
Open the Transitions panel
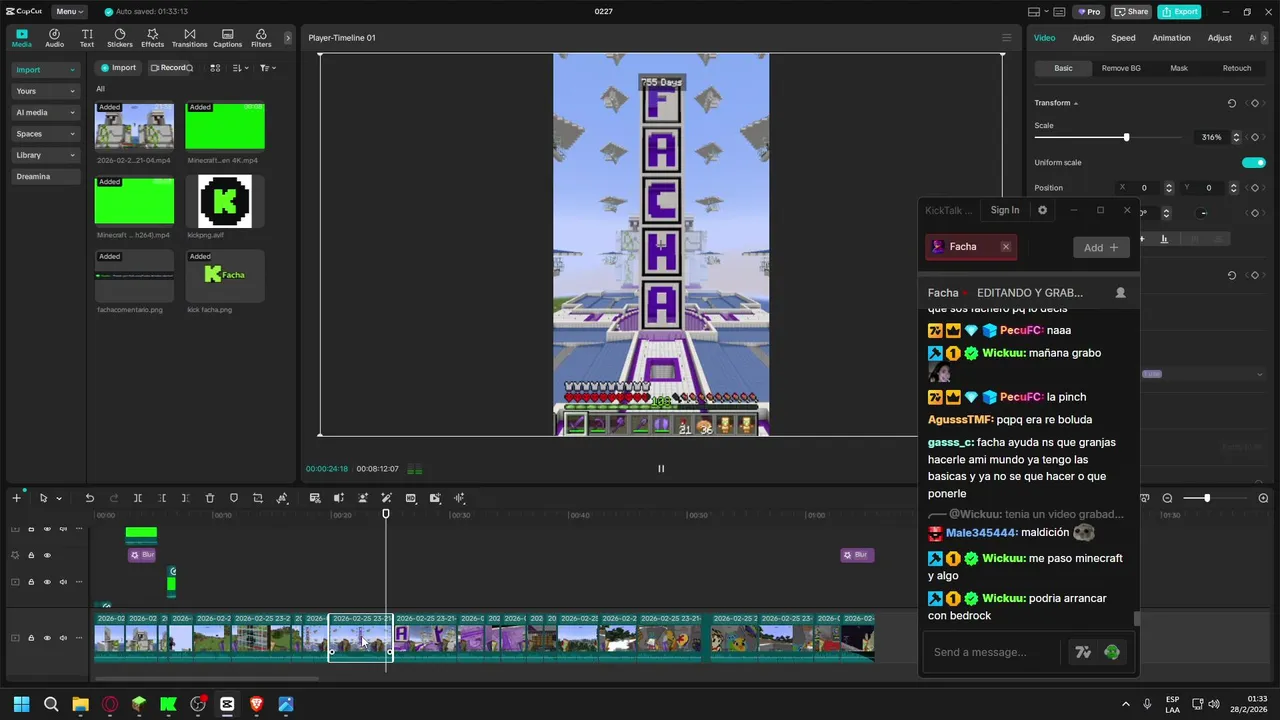pyautogui.click(x=189, y=38)
